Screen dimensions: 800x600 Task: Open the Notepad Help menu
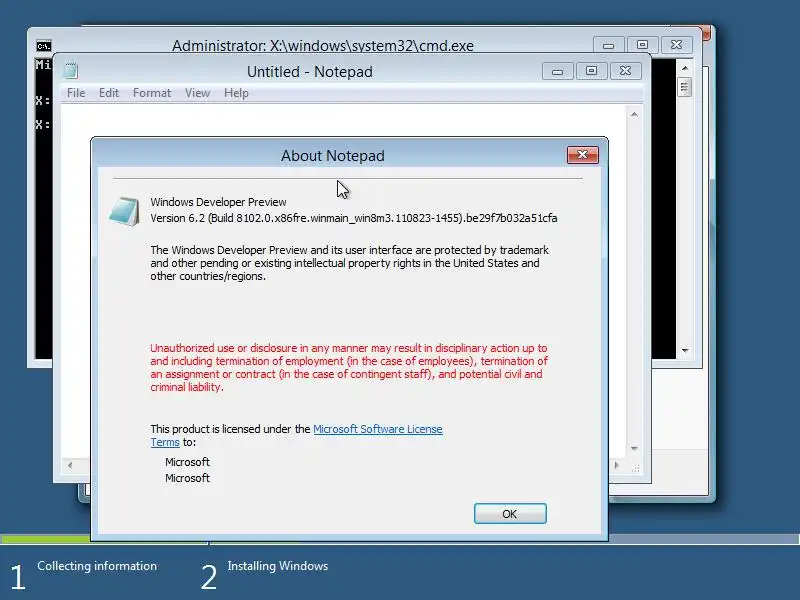pyautogui.click(x=236, y=93)
